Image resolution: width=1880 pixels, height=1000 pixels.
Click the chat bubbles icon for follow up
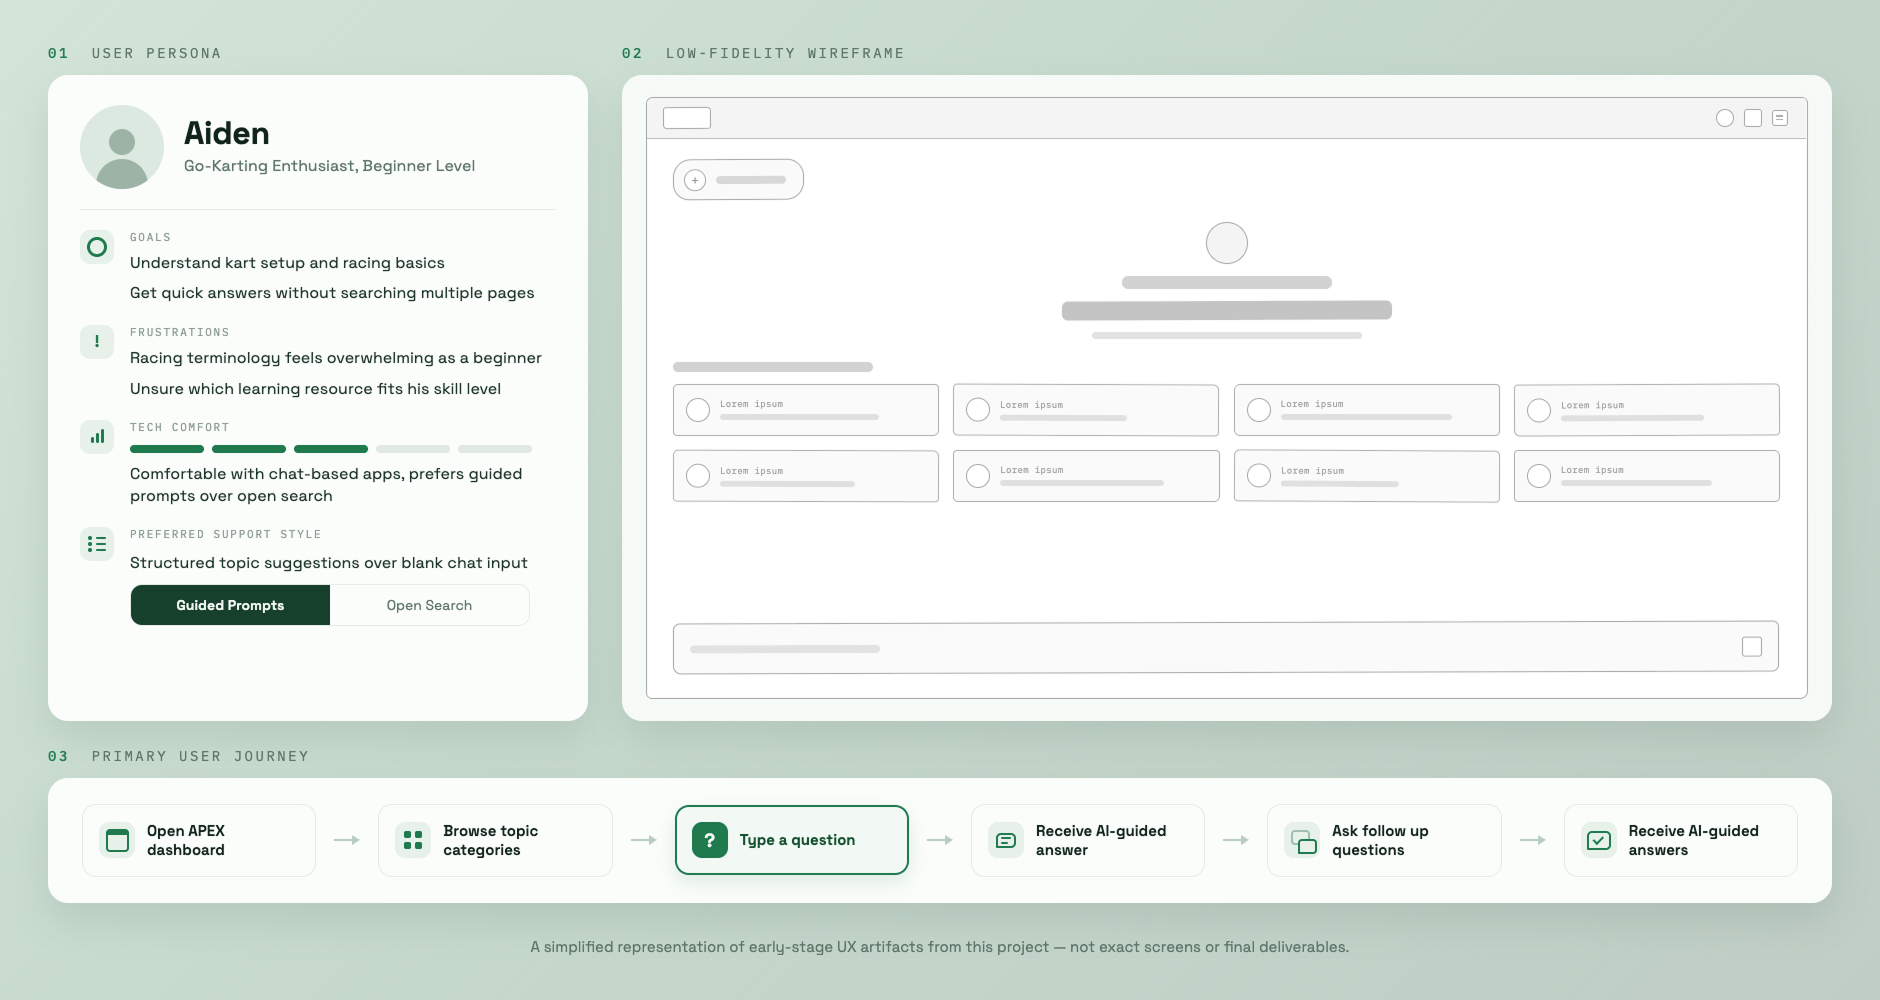[1302, 840]
